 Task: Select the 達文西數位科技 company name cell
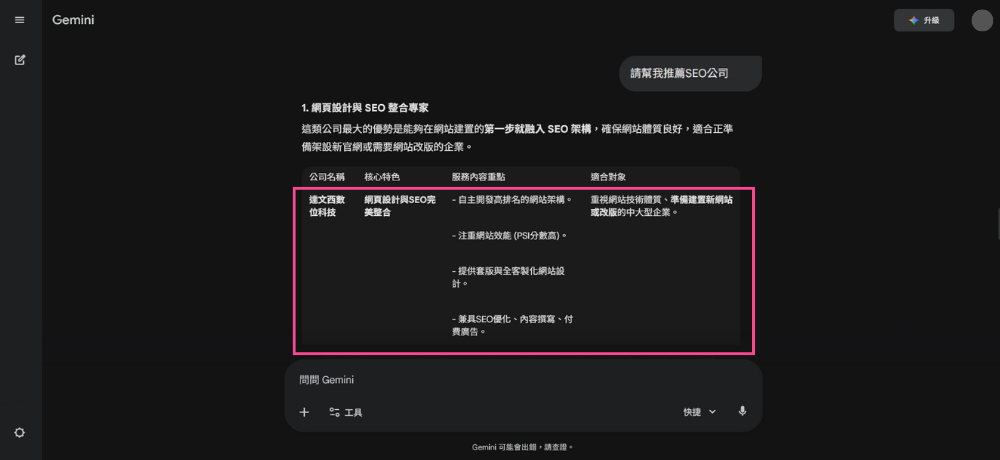point(329,206)
